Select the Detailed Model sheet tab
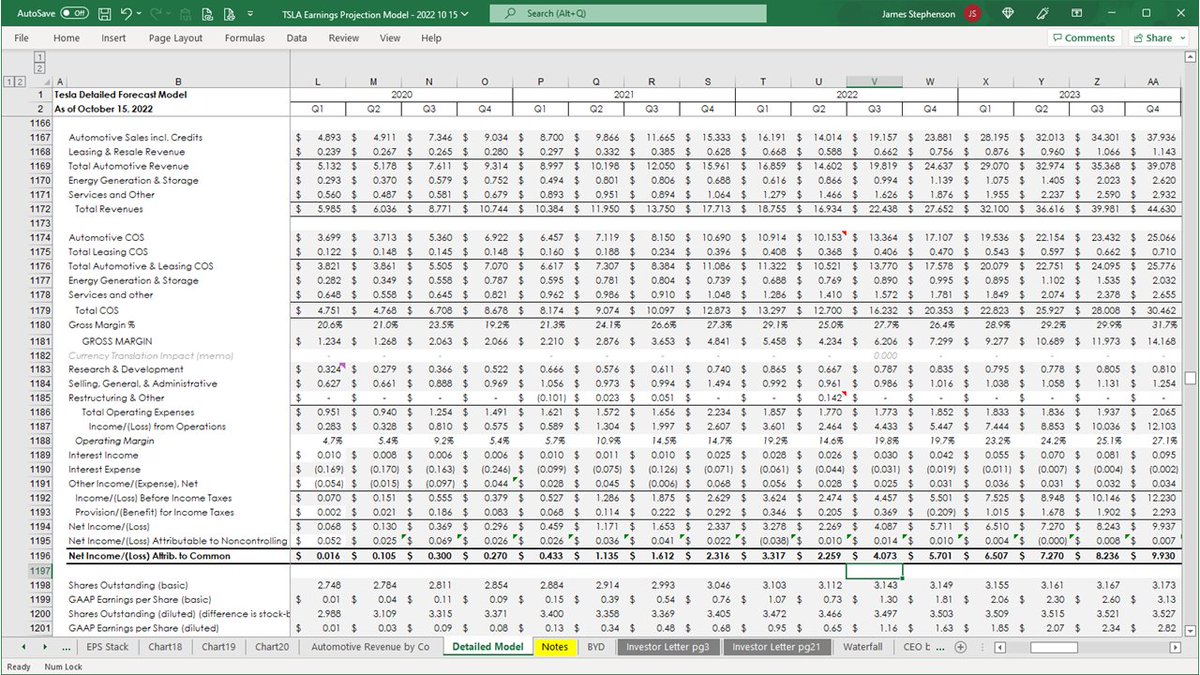 pyautogui.click(x=488, y=647)
